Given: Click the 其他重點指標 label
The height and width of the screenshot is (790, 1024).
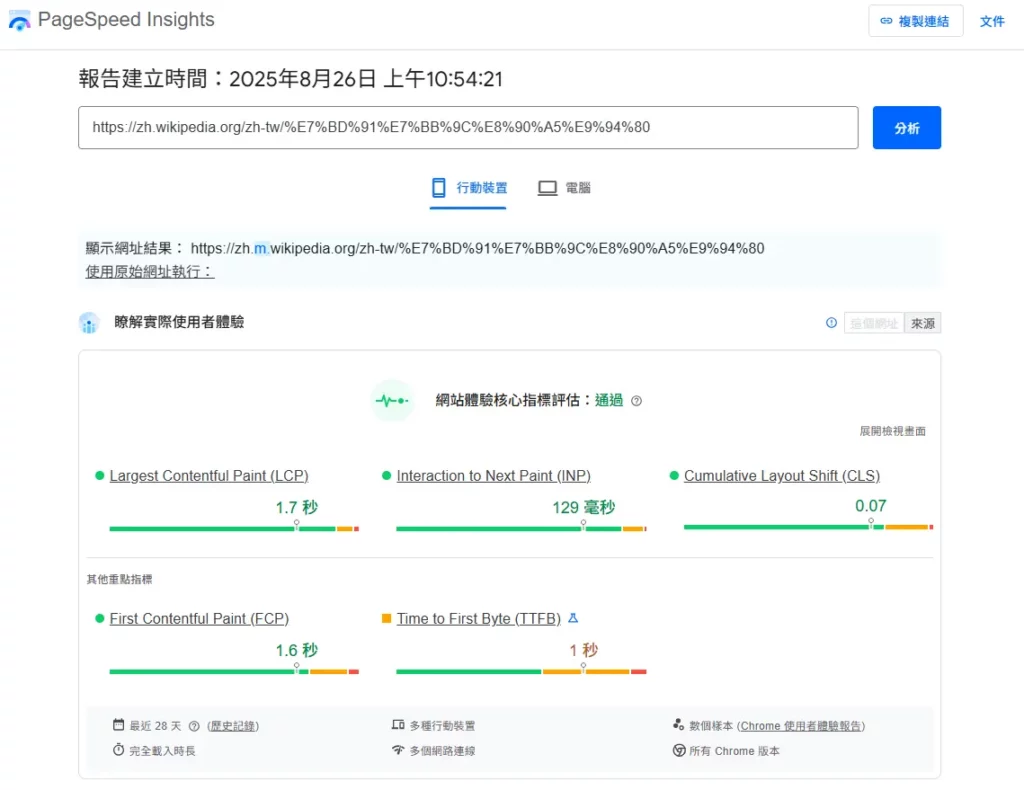Looking at the screenshot, I should (x=120, y=579).
